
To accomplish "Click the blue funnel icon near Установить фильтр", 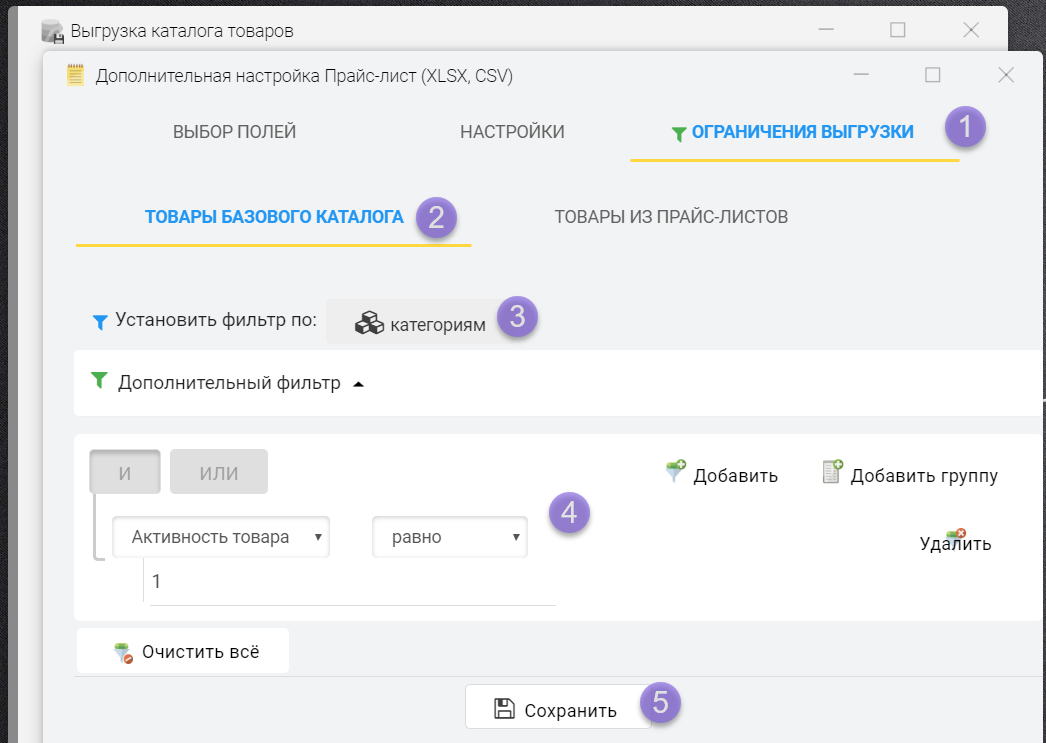I will [98, 321].
